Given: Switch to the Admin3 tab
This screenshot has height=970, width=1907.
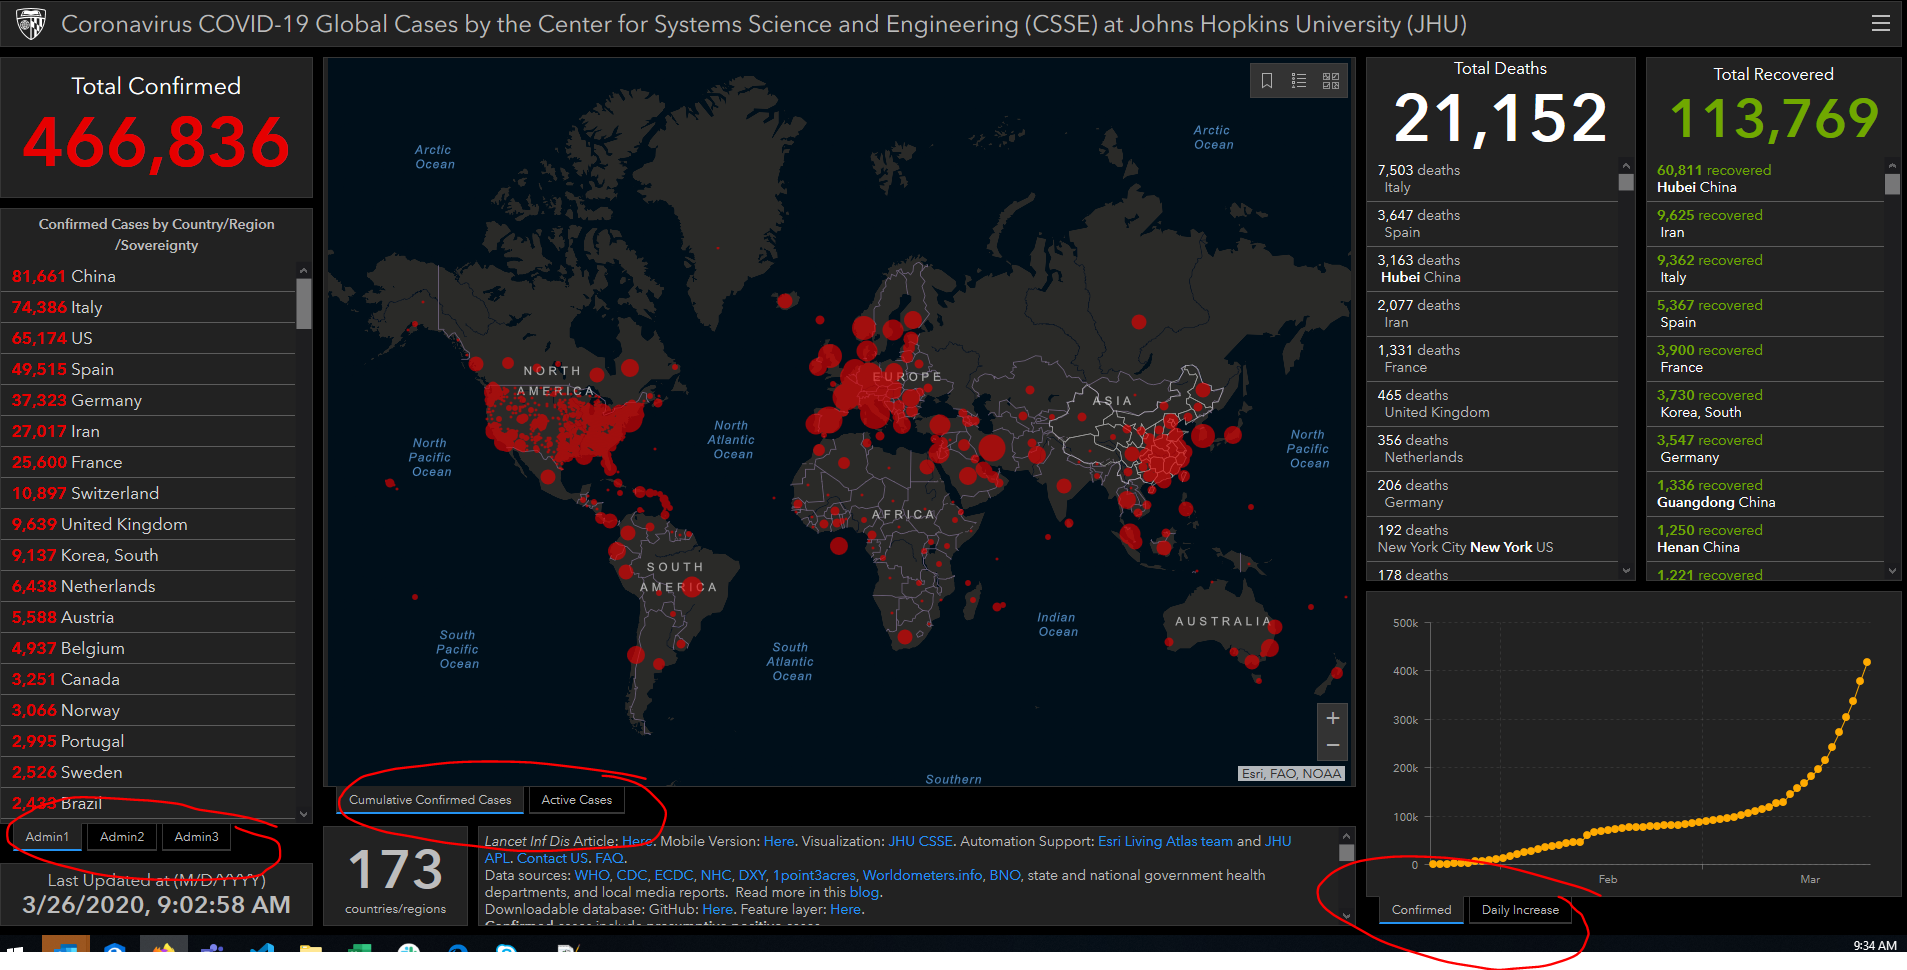Looking at the screenshot, I should (x=196, y=837).
